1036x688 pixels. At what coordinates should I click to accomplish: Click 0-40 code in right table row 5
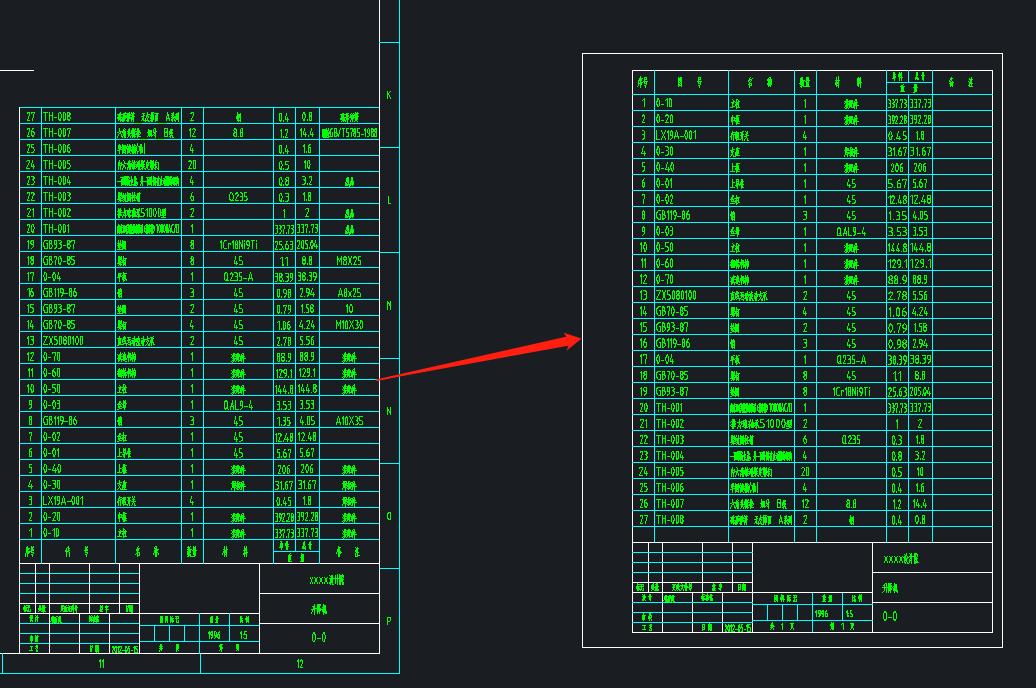coord(665,167)
